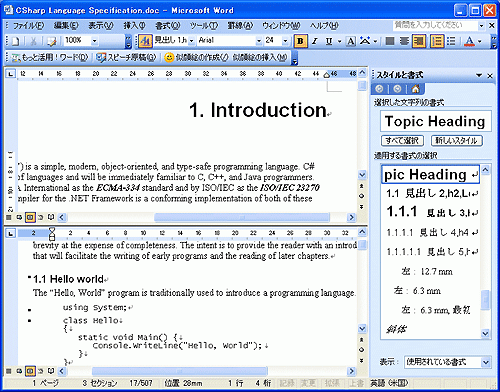Click the Format Painter brush icon

click(x=51, y=41)
